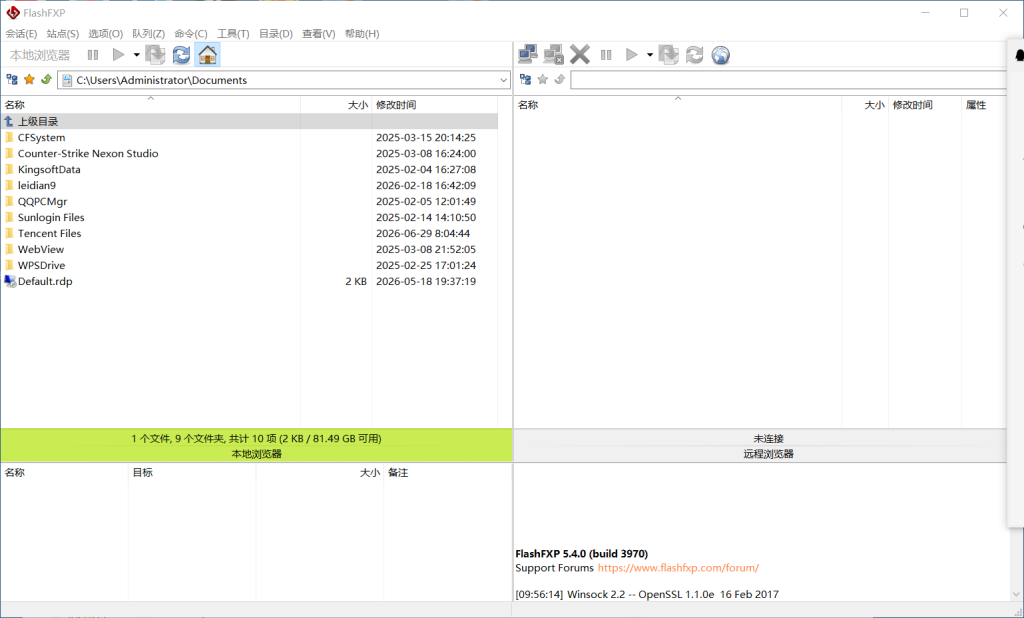Select the QQPCMgr folder
Image resolution: width=1024 pixels, height=618 pixels.
[x=249, y=201]
